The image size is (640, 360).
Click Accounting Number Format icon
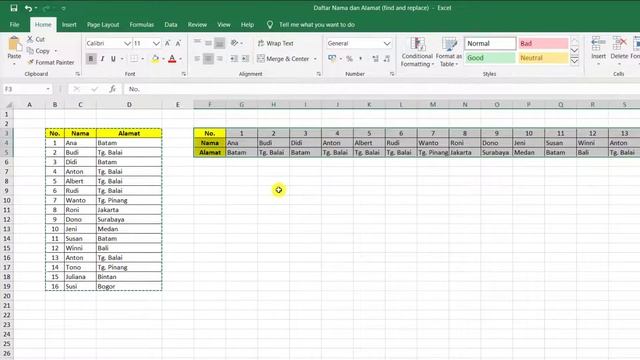(x=332, y=59)
